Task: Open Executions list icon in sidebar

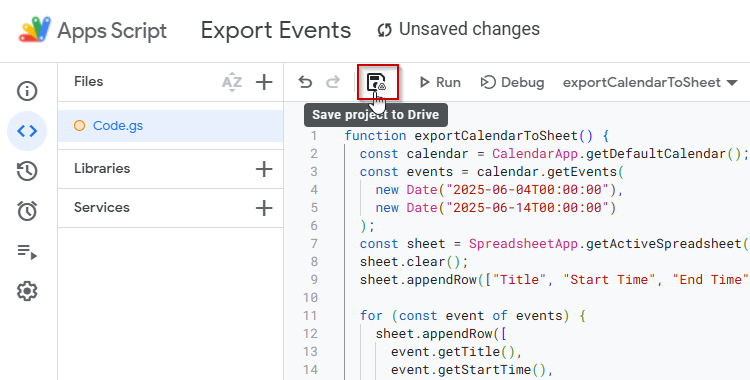Action: (x=27, y=251)
